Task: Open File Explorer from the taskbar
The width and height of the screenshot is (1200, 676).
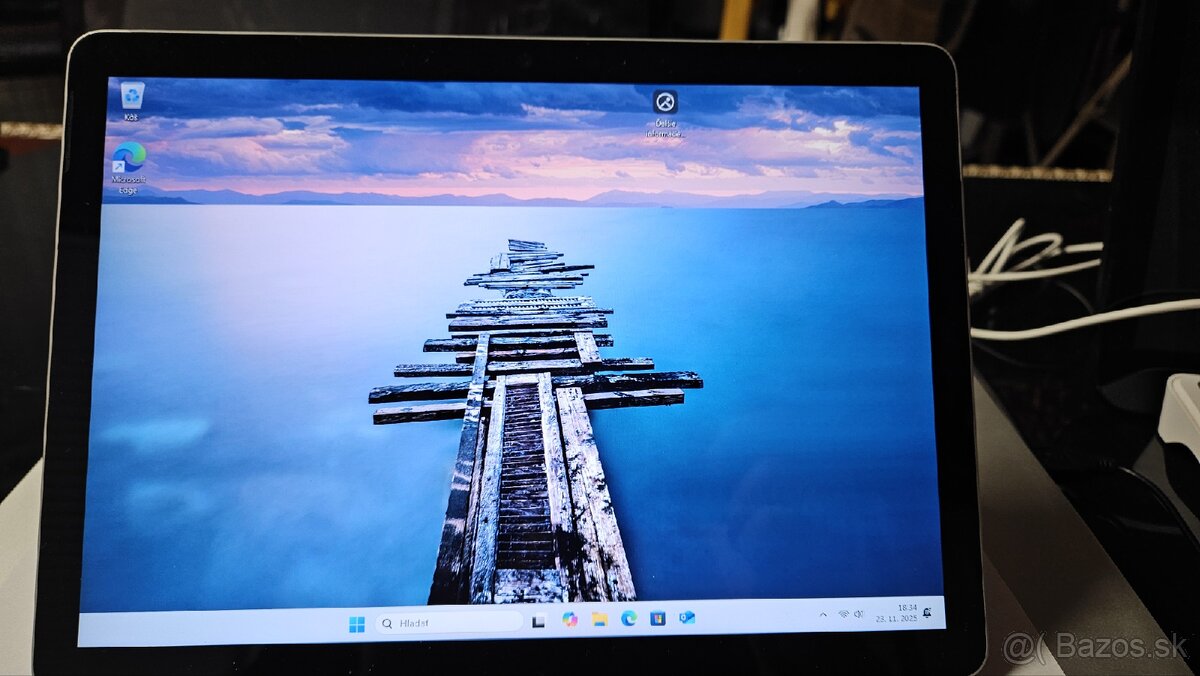Action: [599, 619]
